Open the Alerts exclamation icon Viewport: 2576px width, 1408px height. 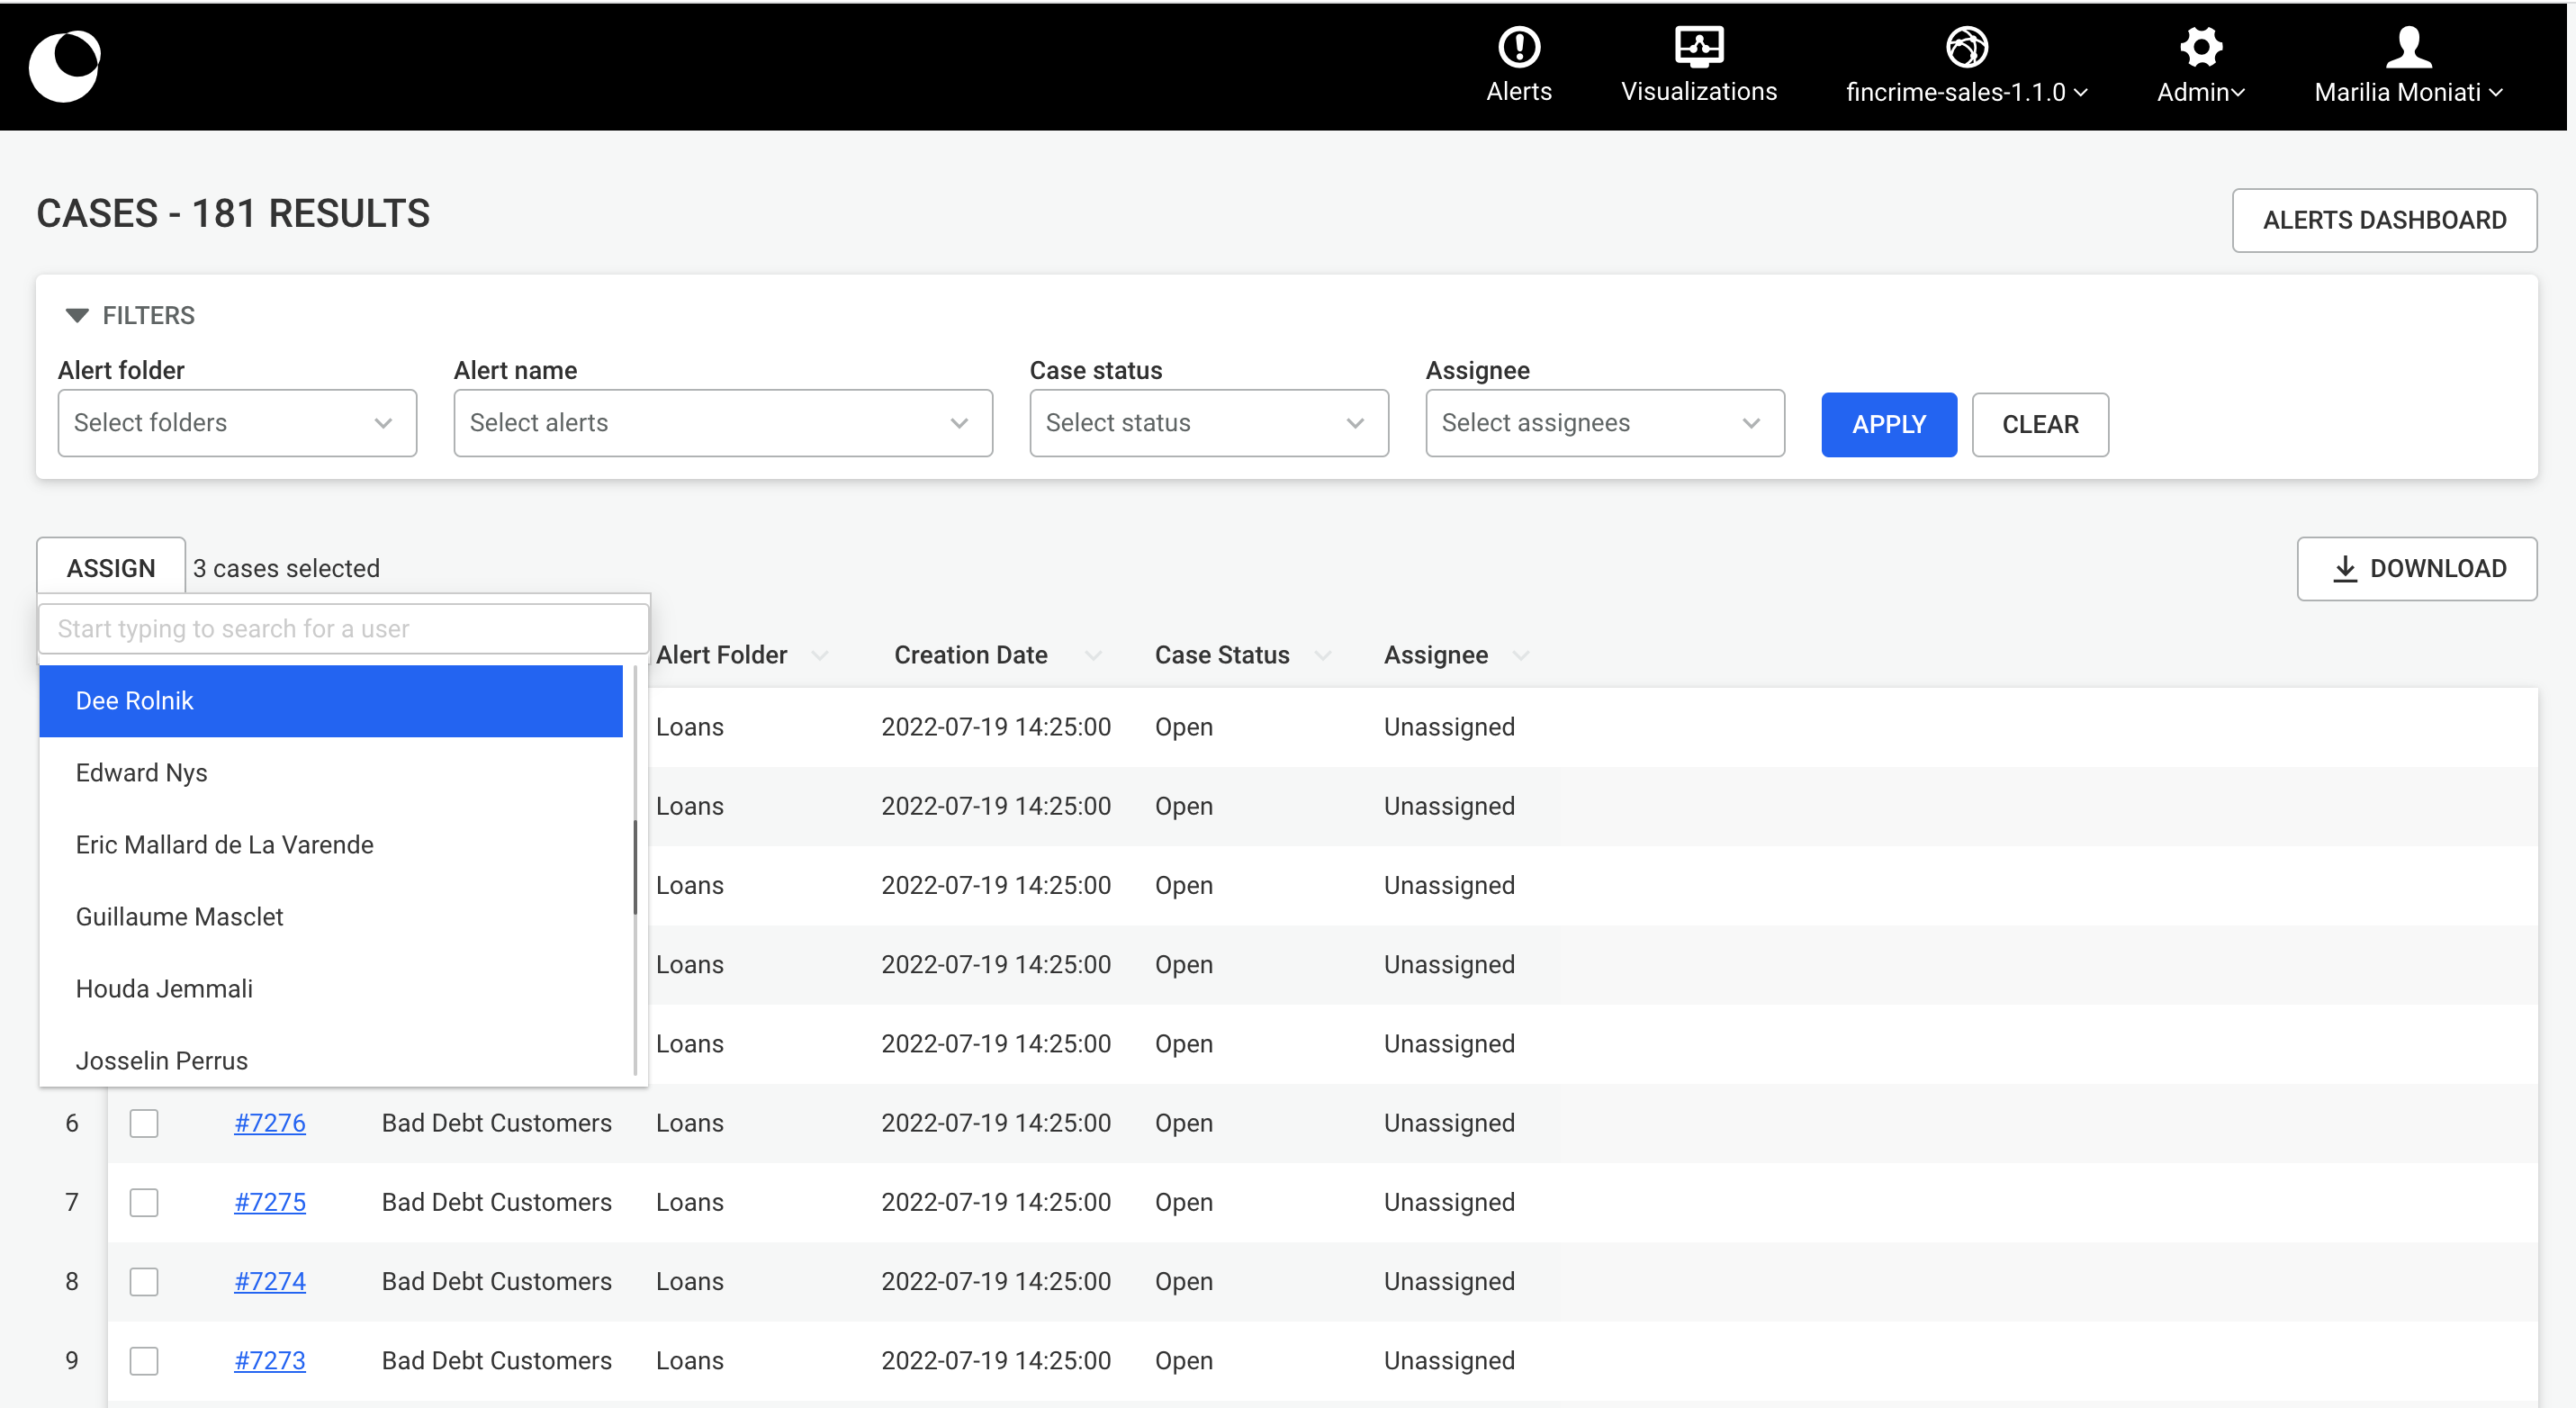(x=1518, y=46)
